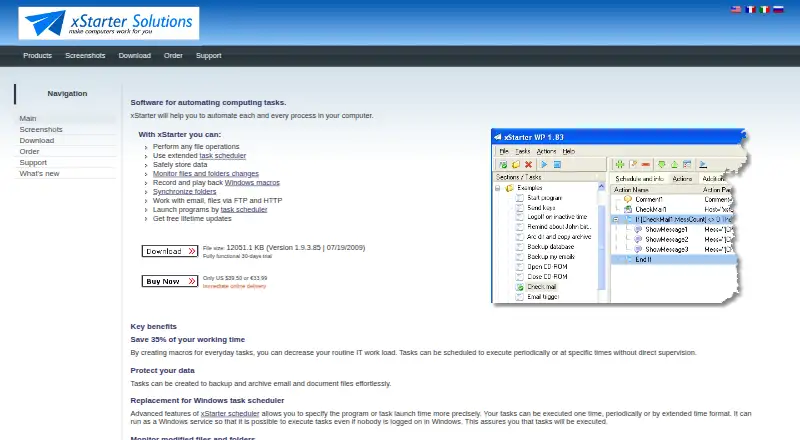Click the green new-task icon in xStarter toolbar

tap(503, 164)
